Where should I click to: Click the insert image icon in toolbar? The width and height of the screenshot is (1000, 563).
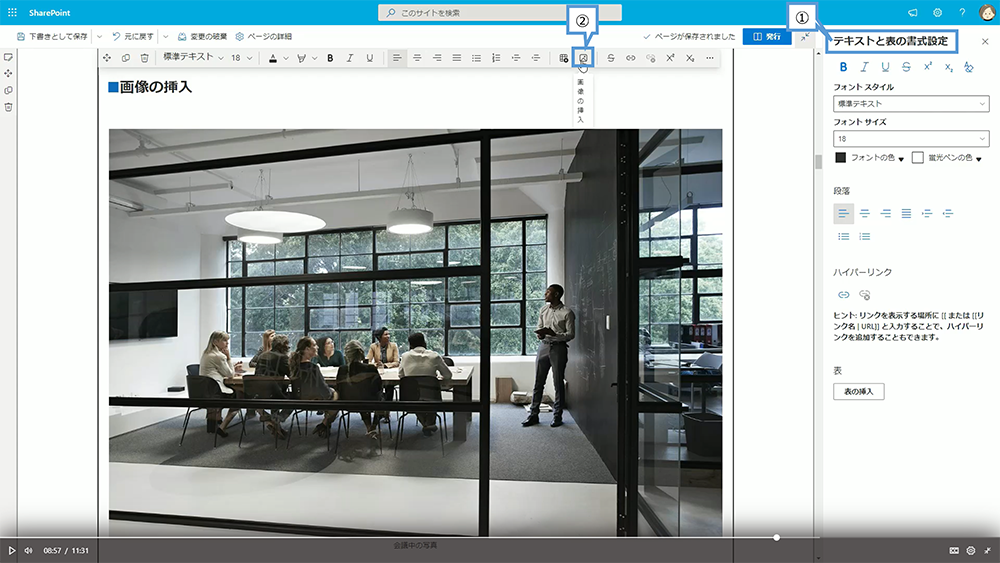click(584, 58)
